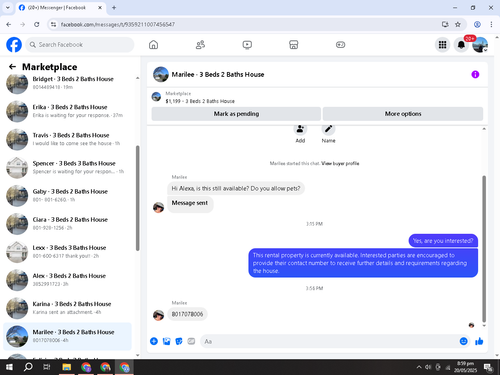Click the Add people icon
The width and height of the screenshot is (500, 375).
click(300, 129)
